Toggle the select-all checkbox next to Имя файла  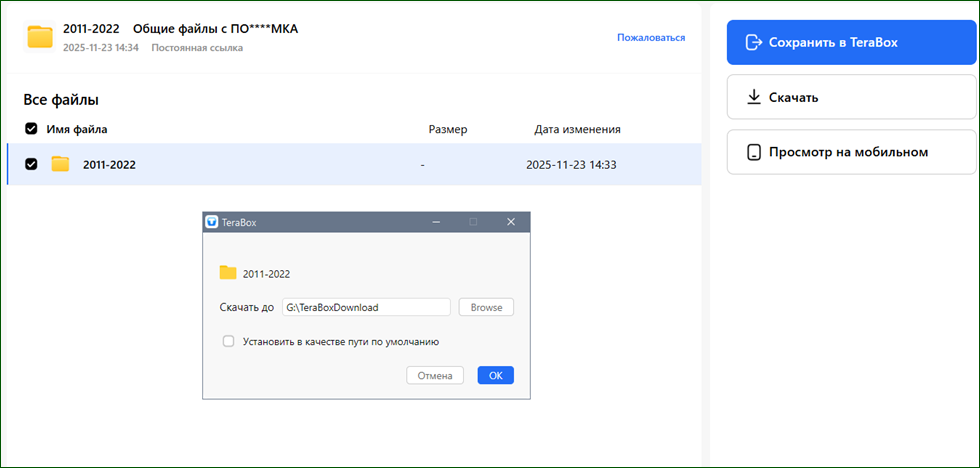pos(31,129)
